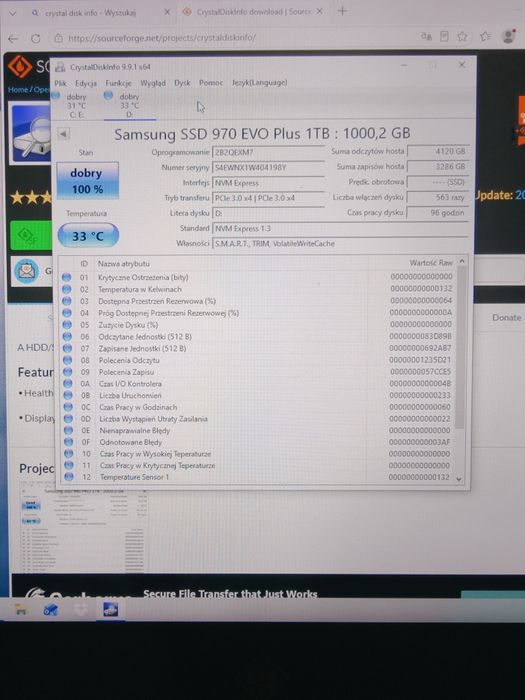Click the Suma zapisów hosta 3286 GB value
The height and width of the screenshot is (700, 525).
pyautogui.click(x=438, y=167)
